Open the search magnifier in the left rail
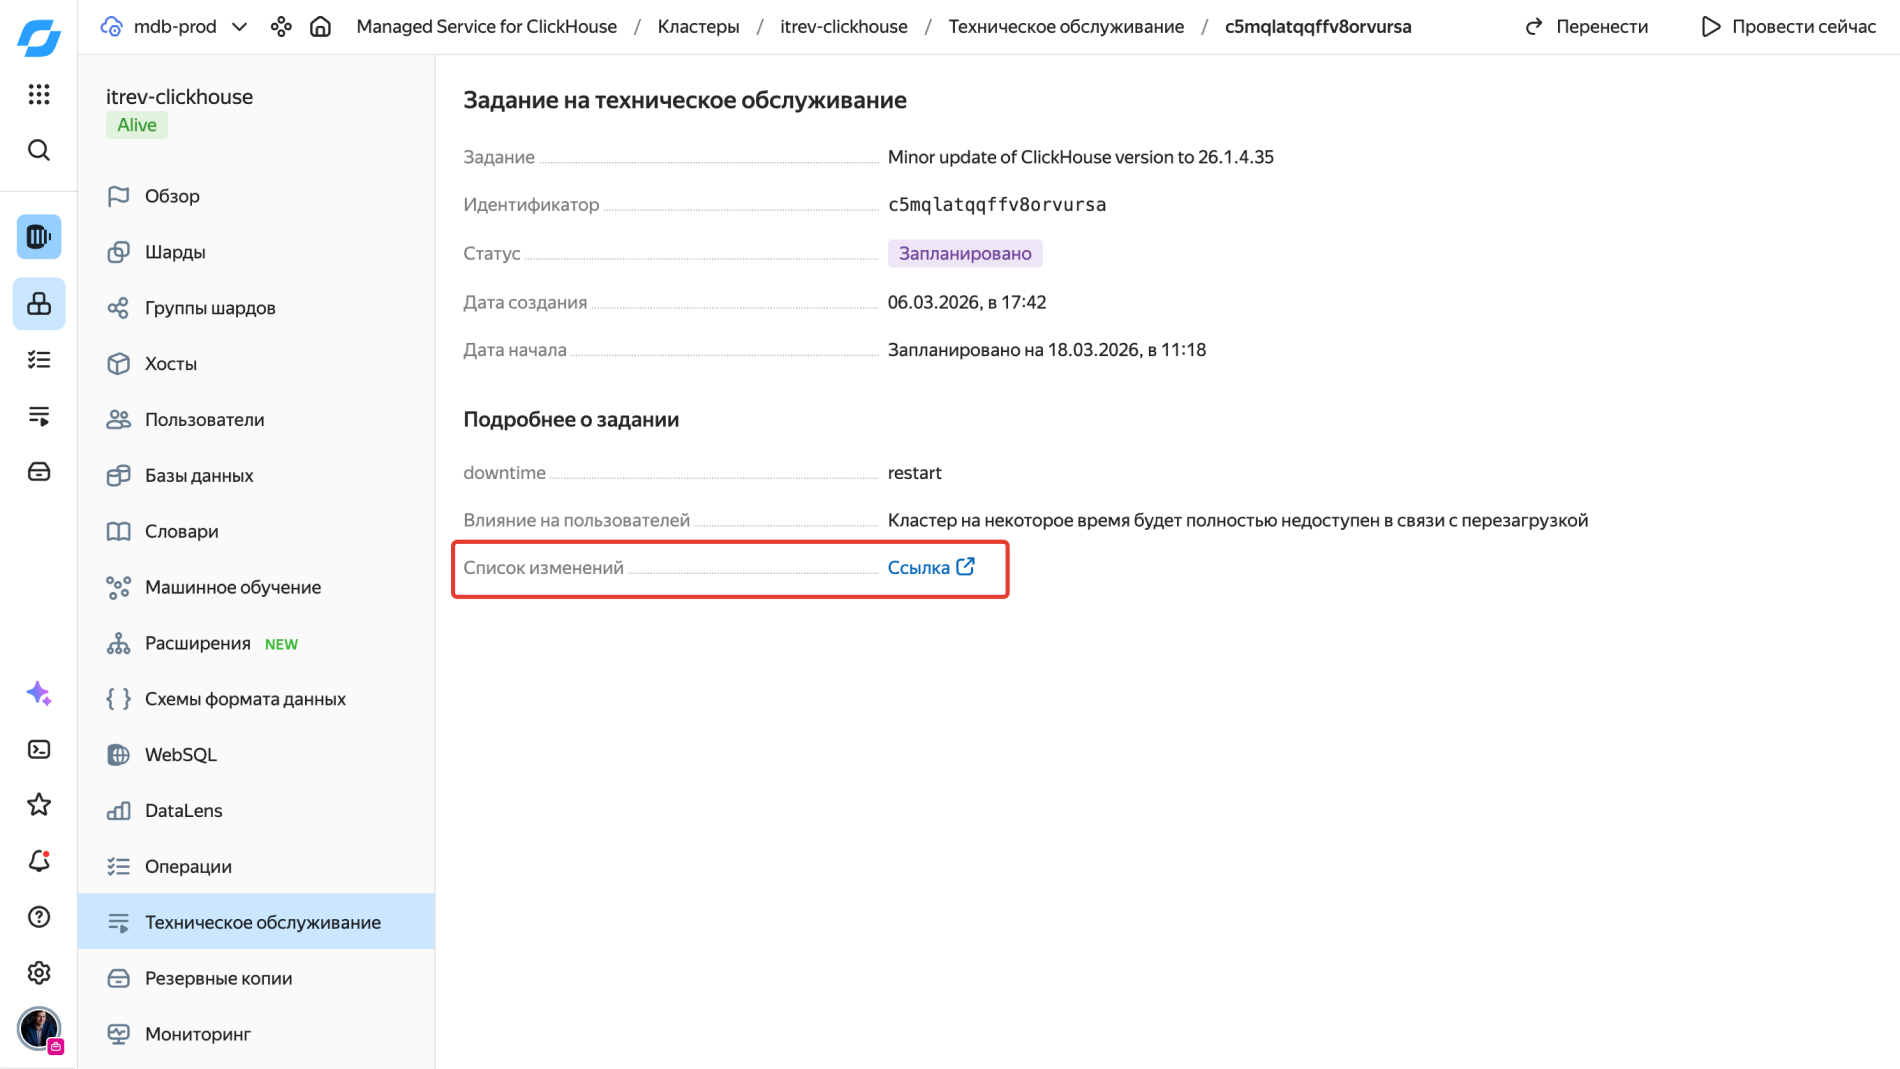1900x1069 pixels. pos(38,150)
